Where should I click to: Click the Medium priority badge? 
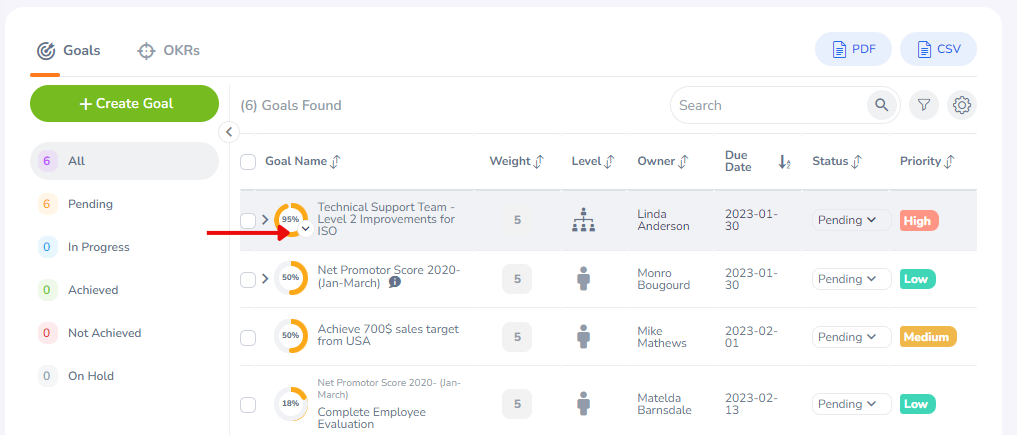(x=928, y=337)
